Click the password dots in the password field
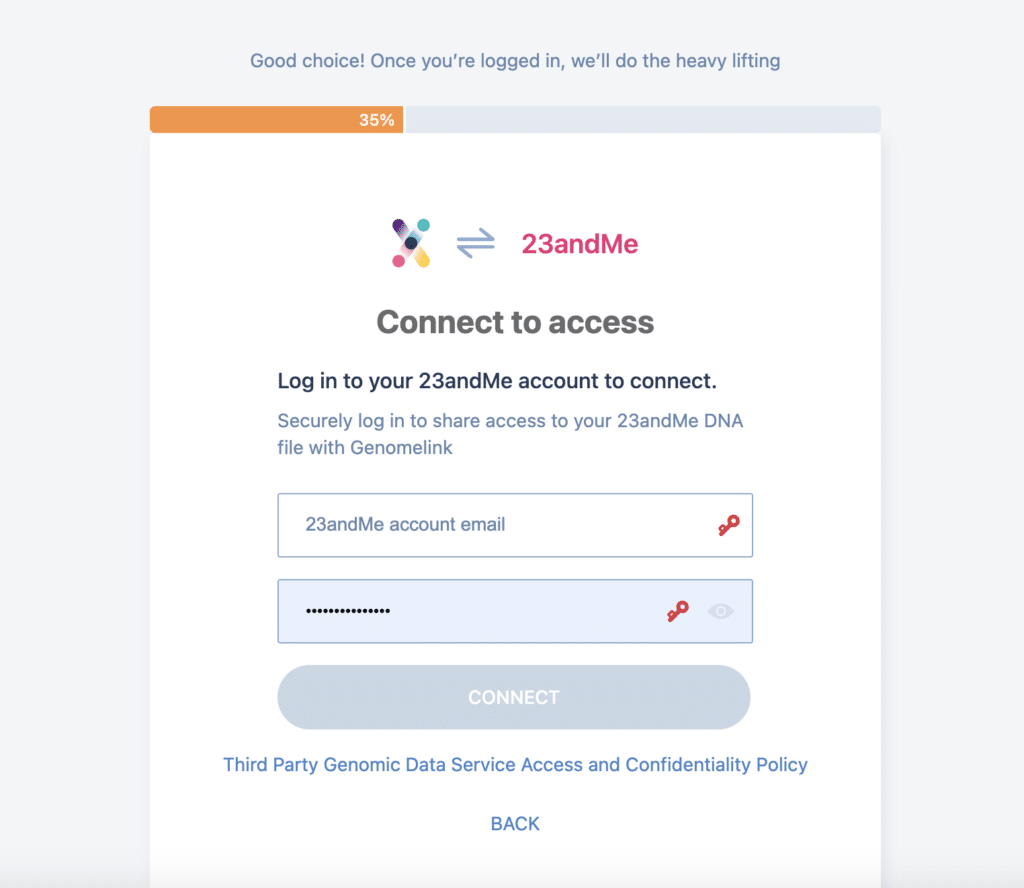The width and height of the screenshot is (1024, 888). (348, 611)
